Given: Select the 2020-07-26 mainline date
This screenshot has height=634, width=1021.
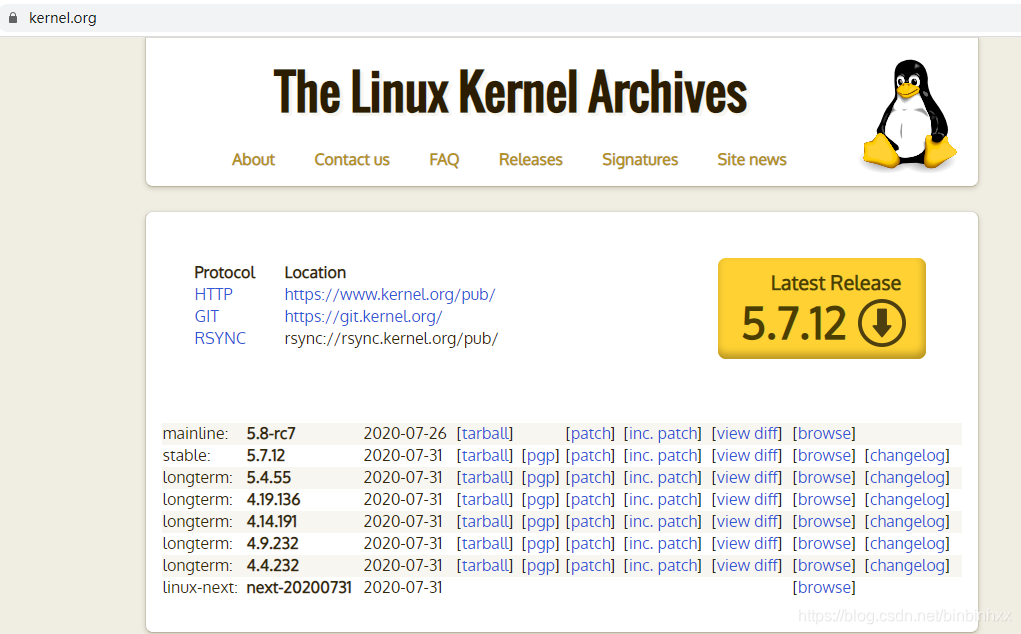Looking at the screenshot, I should [x=405, y=434].
